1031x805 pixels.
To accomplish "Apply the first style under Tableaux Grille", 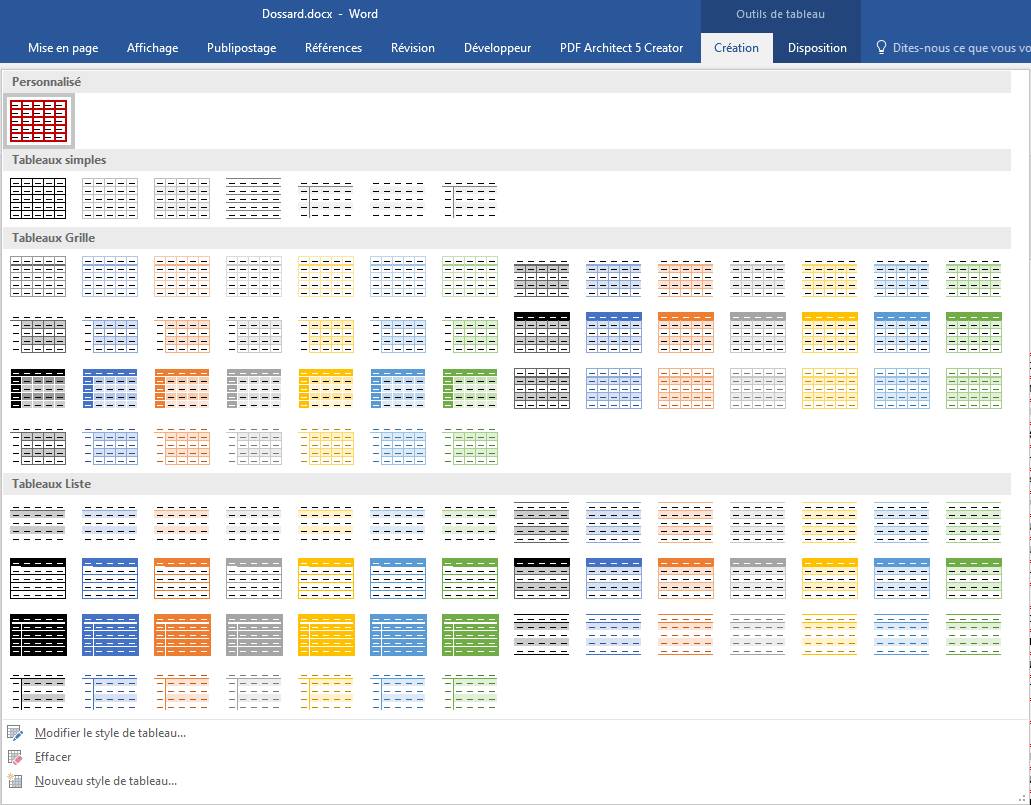I will (38, 276).
